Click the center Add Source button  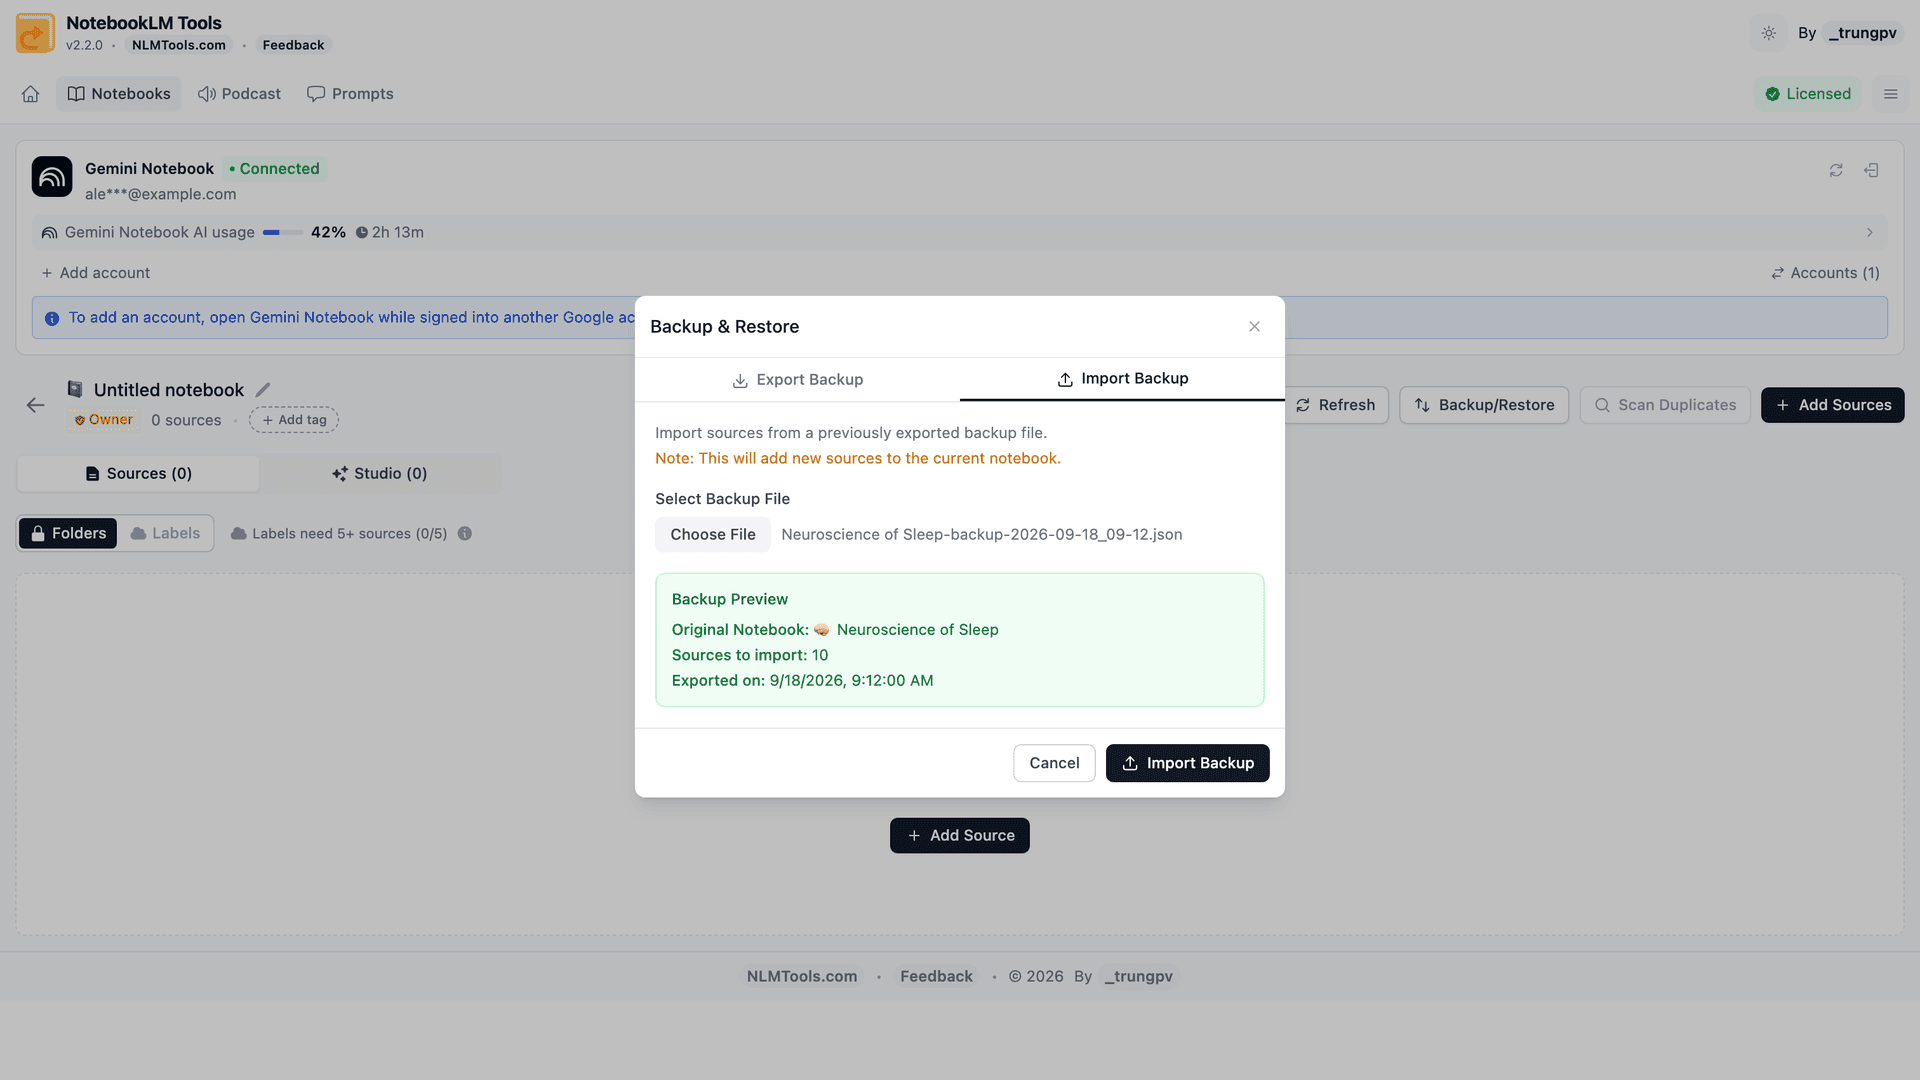(x=960, y=836)
